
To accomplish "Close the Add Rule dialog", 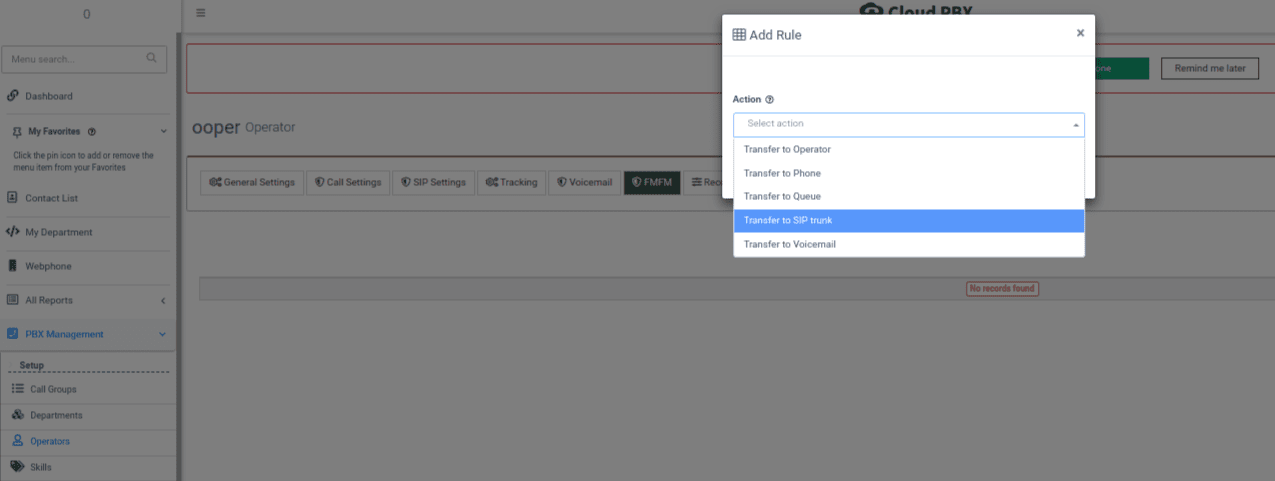I will pos(1080,33).
